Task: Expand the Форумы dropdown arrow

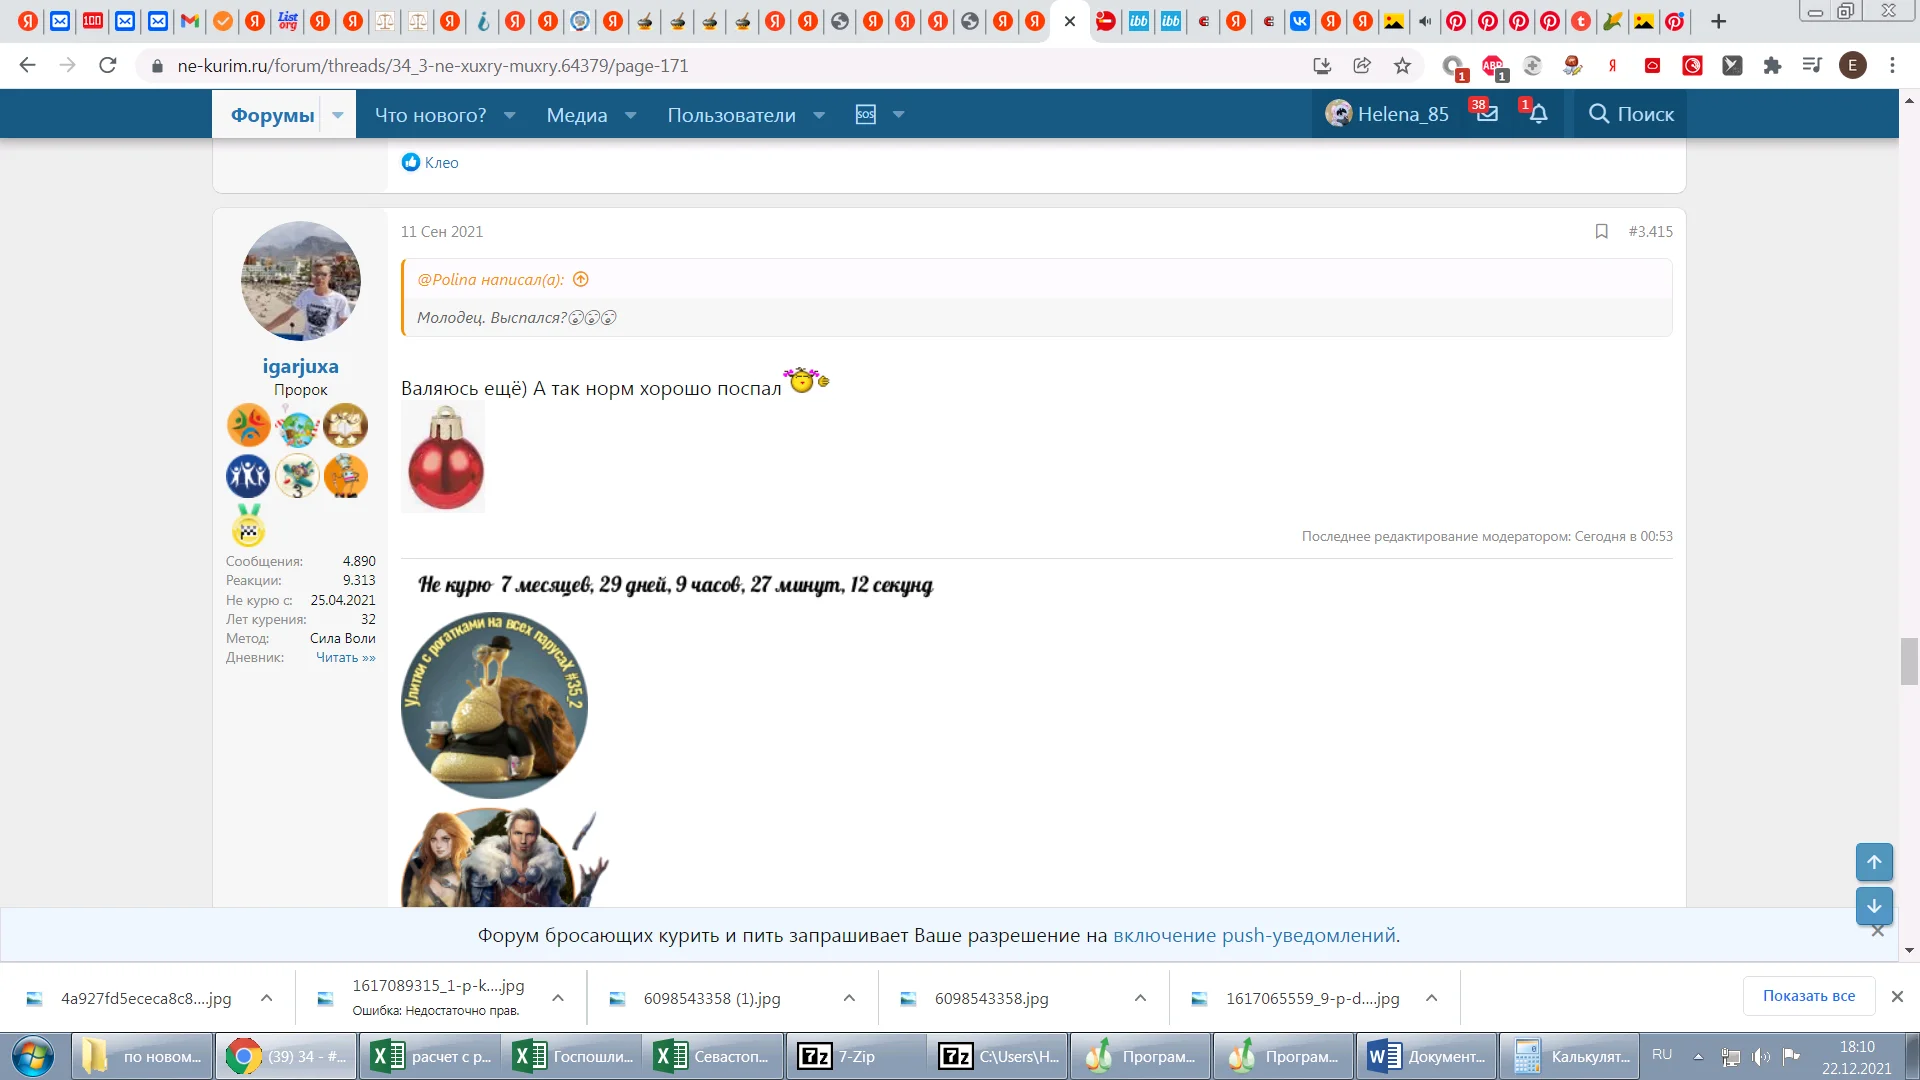Action: click(338, 115)
